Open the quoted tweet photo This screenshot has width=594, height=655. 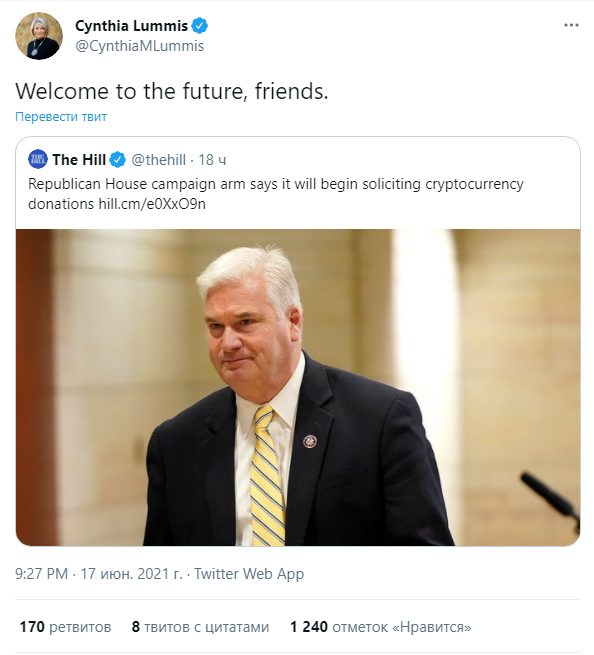pyautogui.click(x=298, y=387)
